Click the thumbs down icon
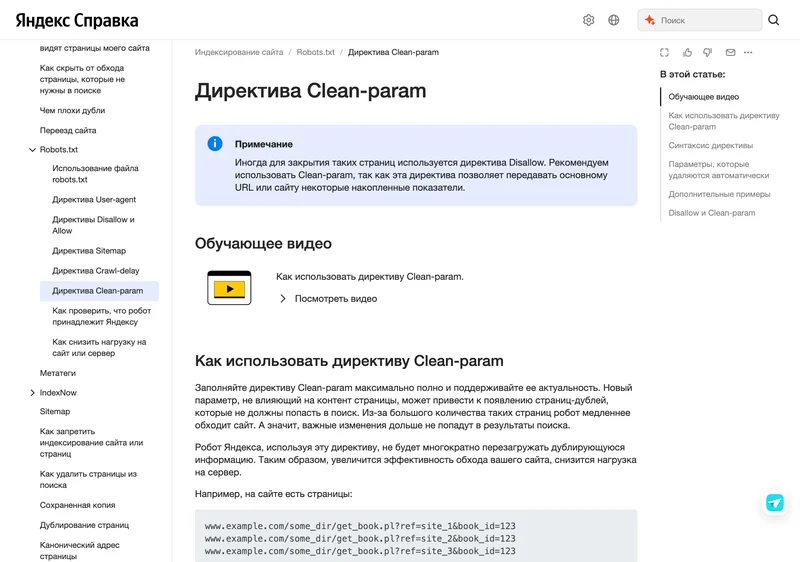Screen dimensions: 800x562 [x=708, y=53]
